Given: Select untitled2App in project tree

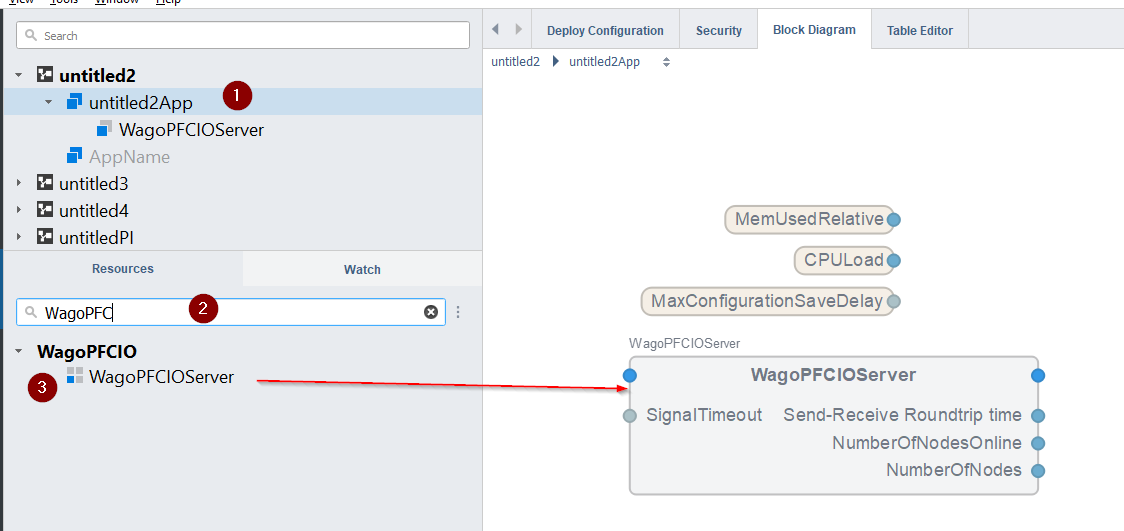Looking at the screenshot, I should point(140,102).
